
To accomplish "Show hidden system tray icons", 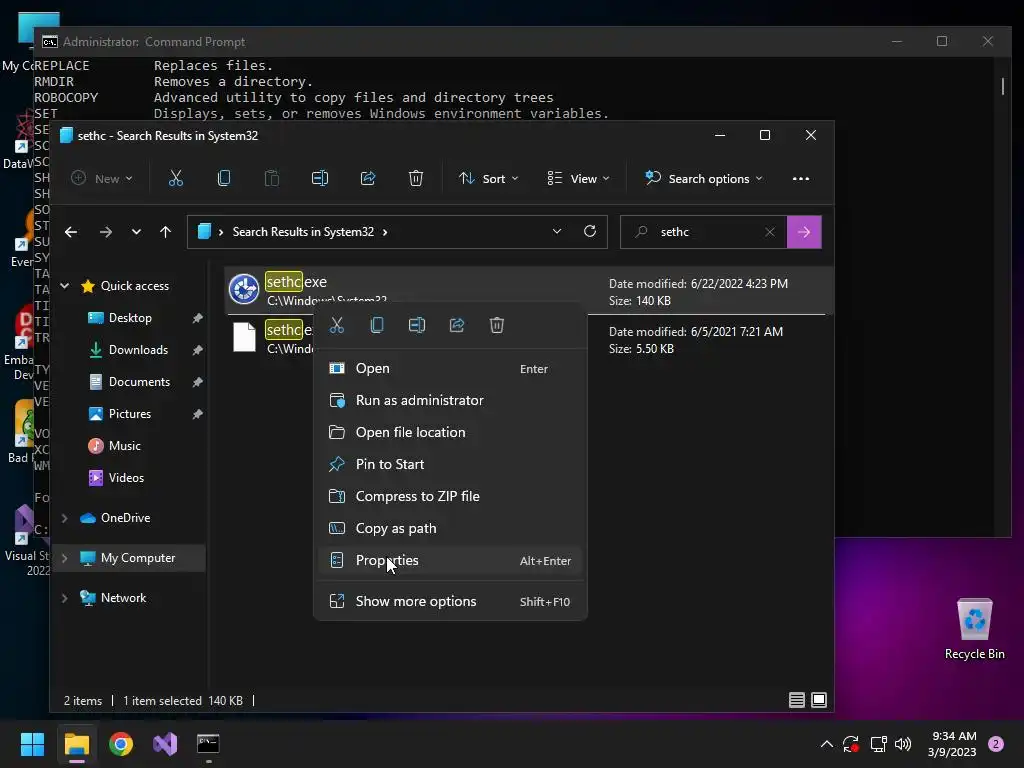I will (827, 744).
